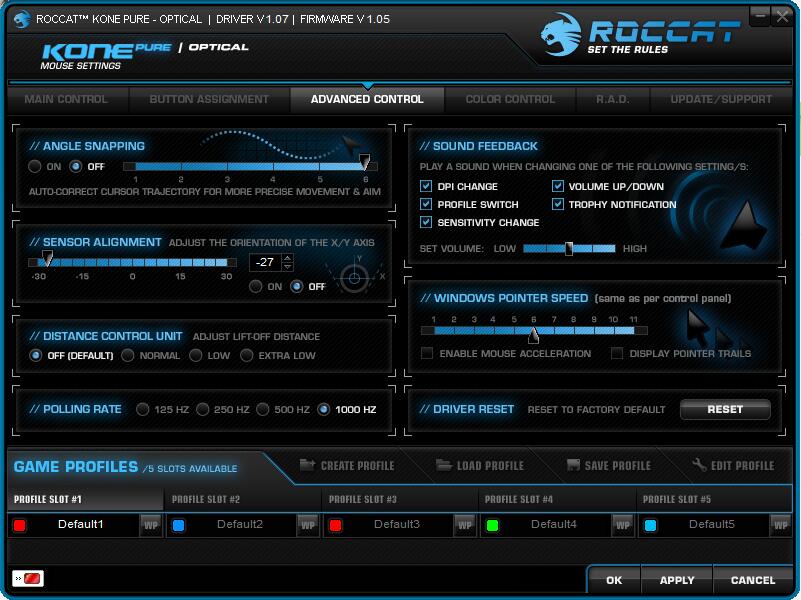Click the Create Profile icon
Screen dimensions: 801x600
click(x=306, y=465)
